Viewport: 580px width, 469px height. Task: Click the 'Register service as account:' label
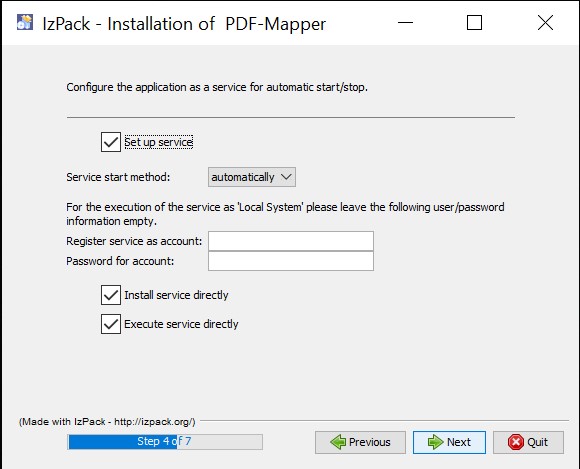click(134, 241)
